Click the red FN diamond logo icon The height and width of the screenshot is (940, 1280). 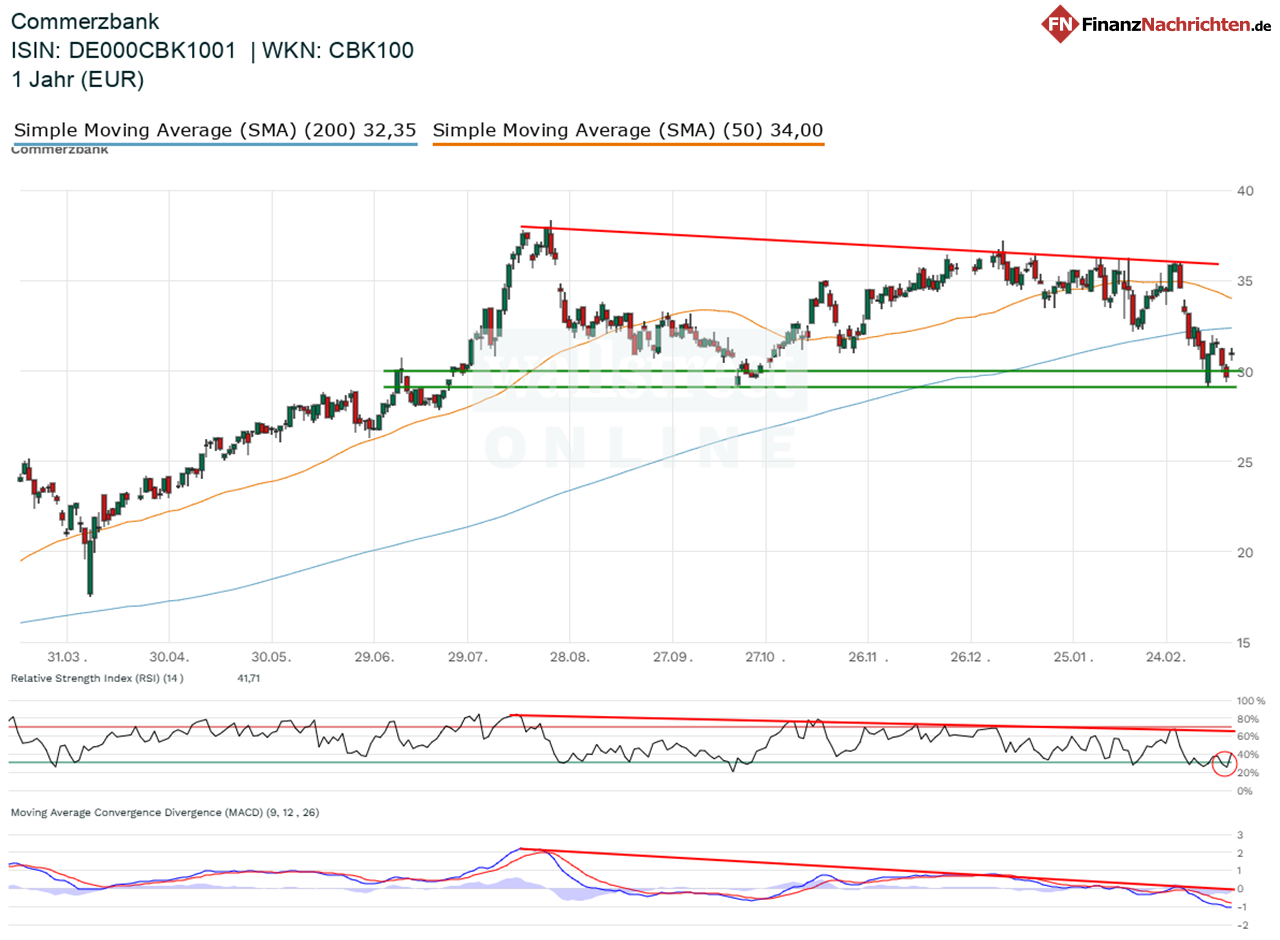pos(1059,24)
